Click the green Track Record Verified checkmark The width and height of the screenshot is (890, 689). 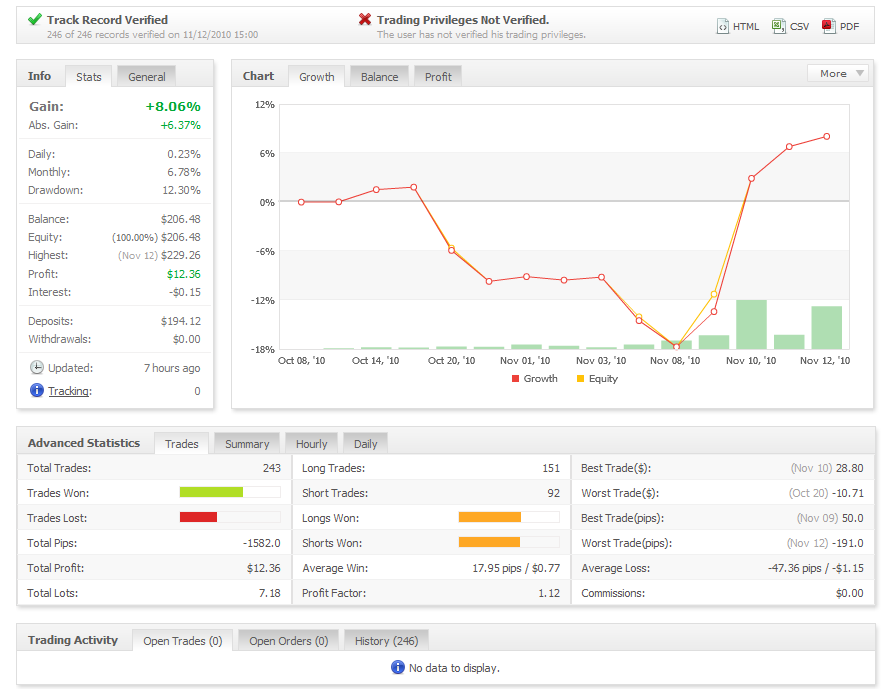(x=34, y=20)
